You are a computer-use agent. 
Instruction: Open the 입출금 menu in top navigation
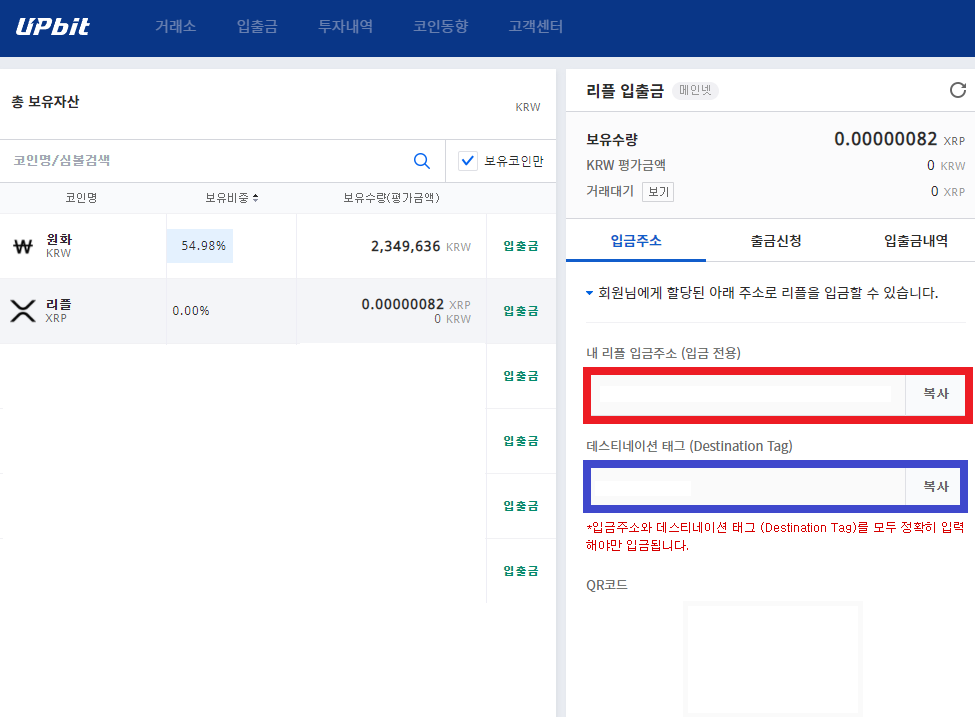click(x=257, y=26)
